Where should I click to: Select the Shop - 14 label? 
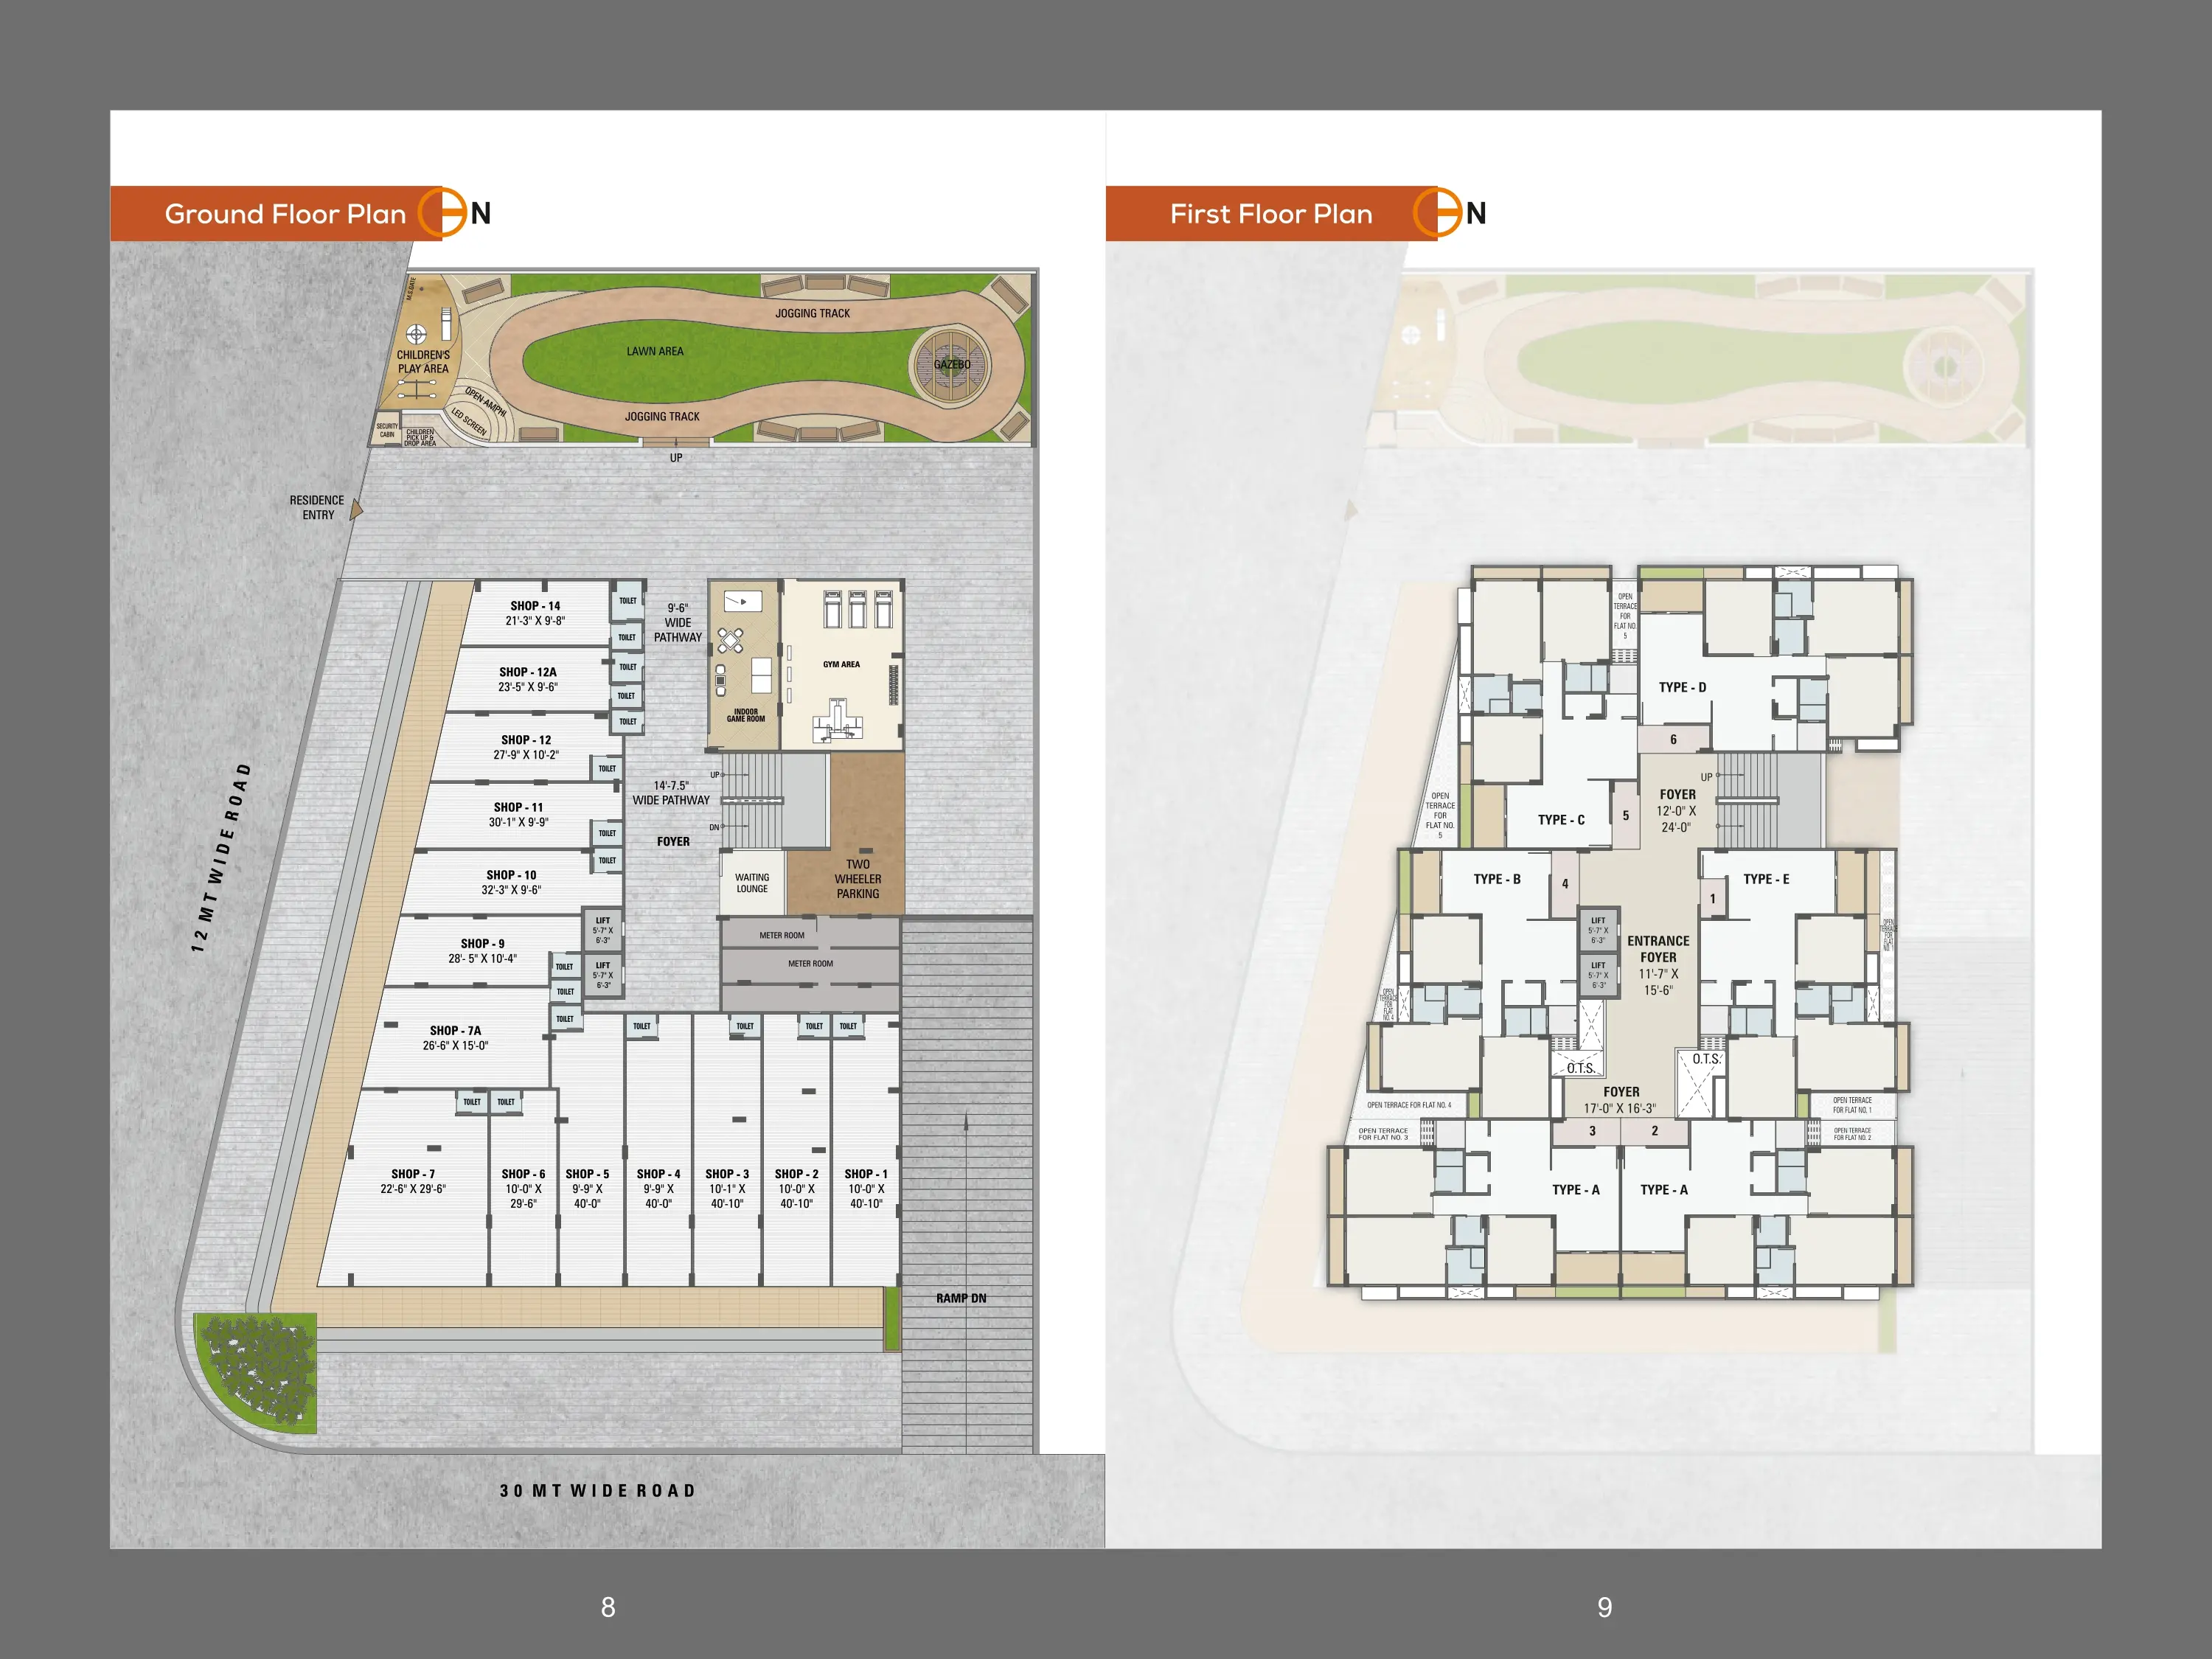pyautogui.click(x=535, y=606)
